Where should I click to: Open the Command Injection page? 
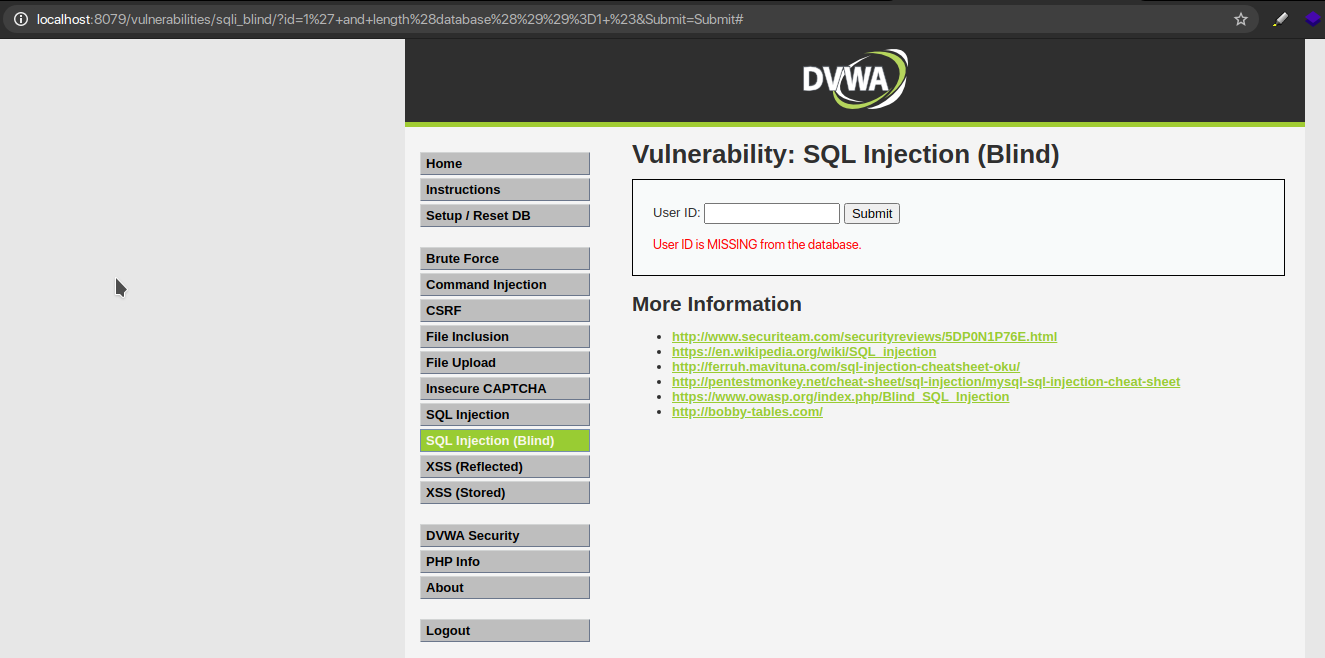point(505,285)
